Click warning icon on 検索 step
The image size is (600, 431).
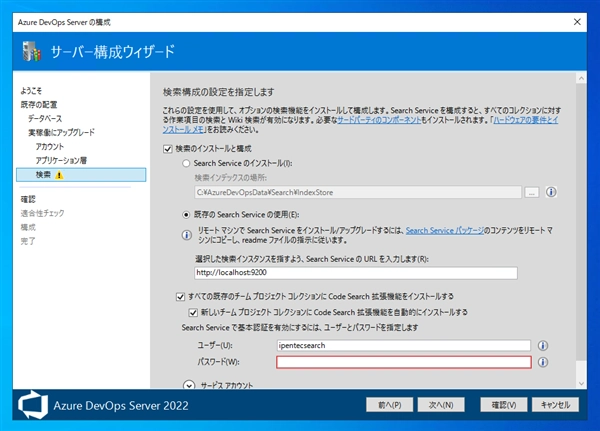click(59, 175)
